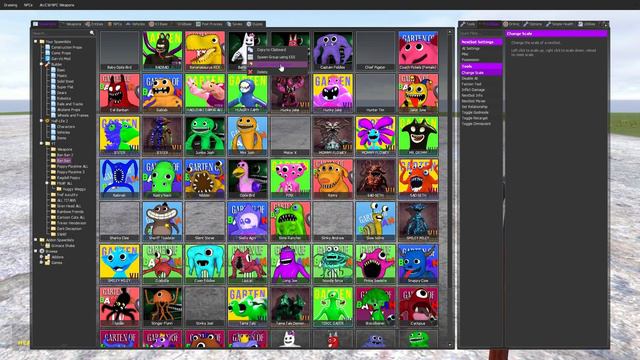Viewport: 640px width, 360px height.
Task: Collapse the Your Spawnlists tree node
Action: click(x=36, y=42)
